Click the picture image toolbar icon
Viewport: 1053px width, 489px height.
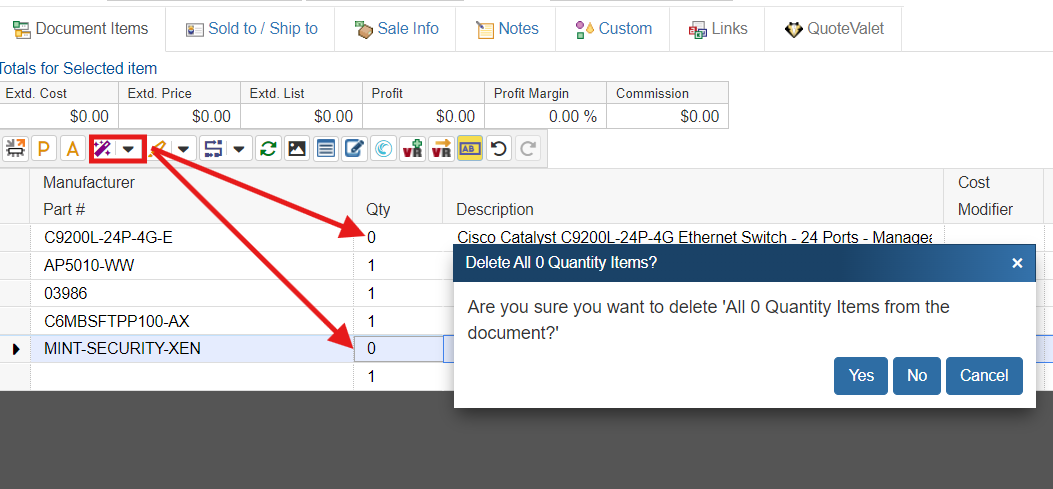tap(297, 148)
